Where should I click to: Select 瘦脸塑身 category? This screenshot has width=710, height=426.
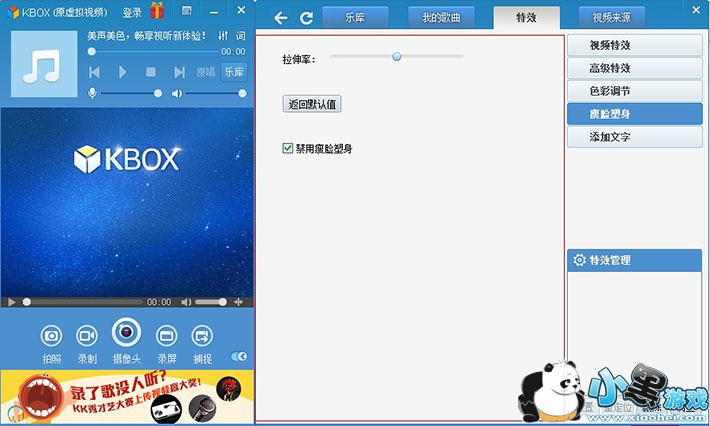(634, 114)
